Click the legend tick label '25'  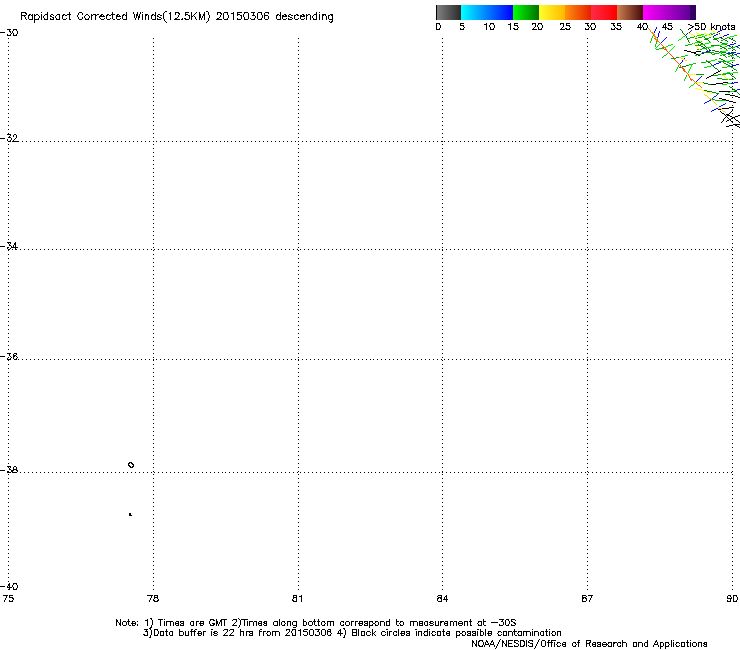tap(565, 27)
